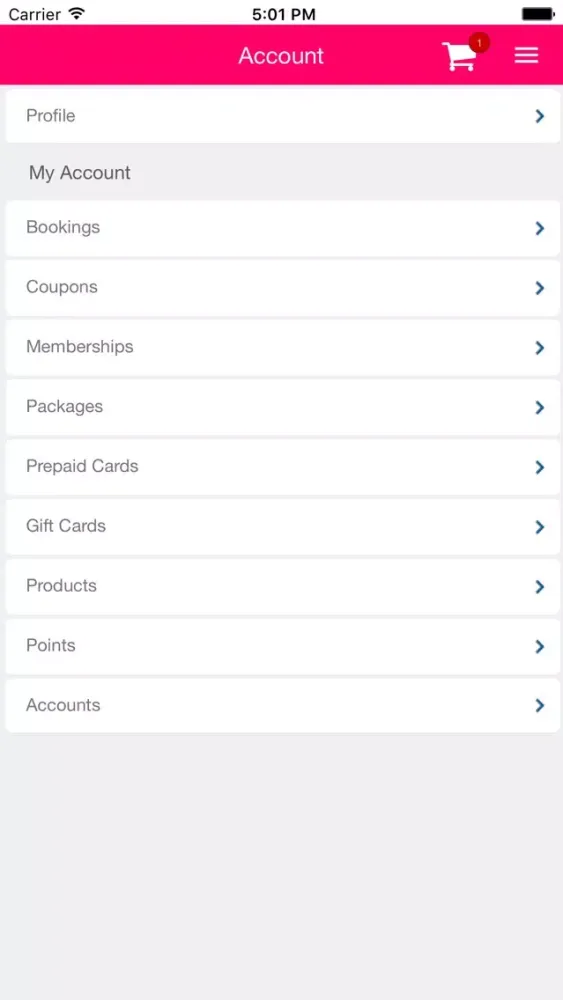Open the hamburger menu icon

[527, 55]
